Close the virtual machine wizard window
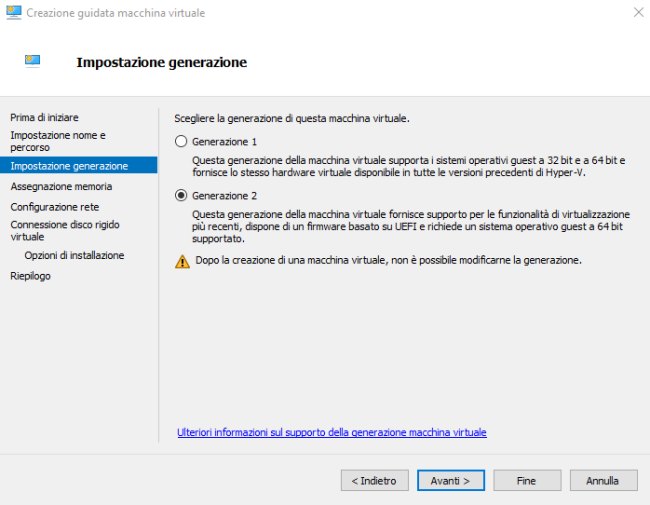Screen dimensions: 650x505 (636, 11)
